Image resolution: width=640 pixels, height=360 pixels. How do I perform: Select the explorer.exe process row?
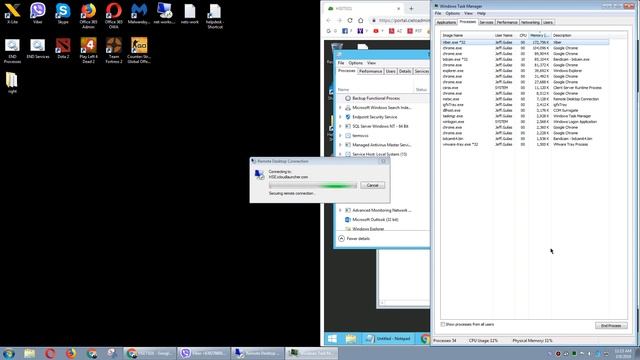tap(525, 71)
